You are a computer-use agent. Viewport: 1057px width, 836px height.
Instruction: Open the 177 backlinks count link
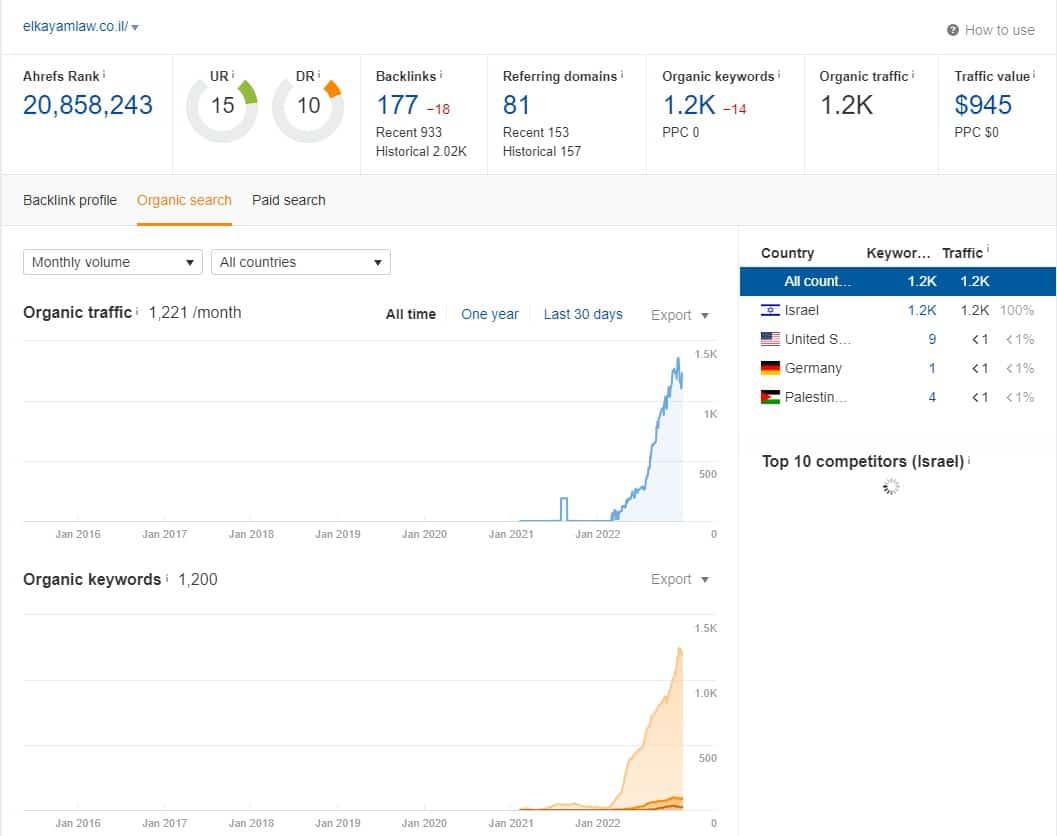tap(397, 105)
